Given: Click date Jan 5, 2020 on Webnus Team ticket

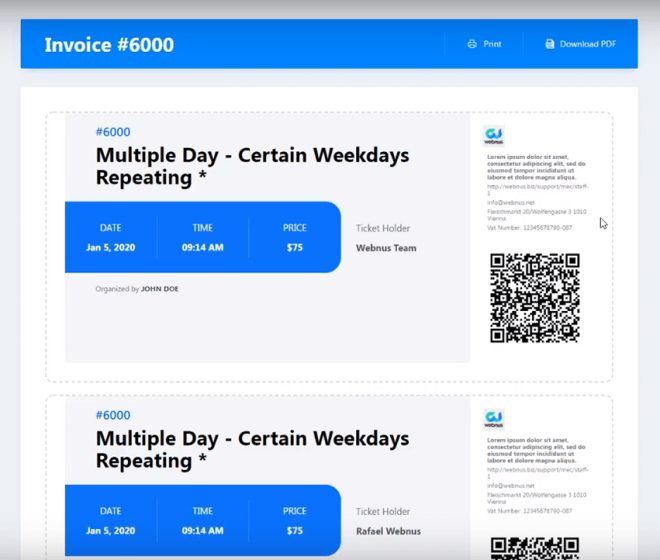Looking at the screenshot, I should point(111,248).
